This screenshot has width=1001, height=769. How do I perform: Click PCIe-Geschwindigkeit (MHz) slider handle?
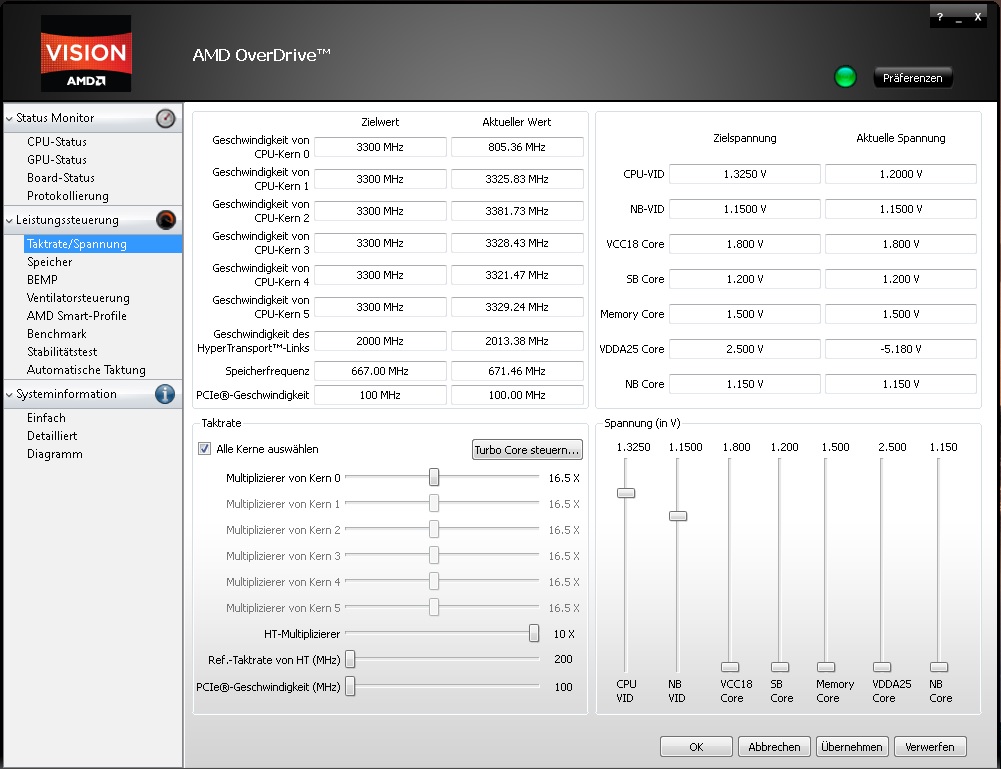pos(350,687)
